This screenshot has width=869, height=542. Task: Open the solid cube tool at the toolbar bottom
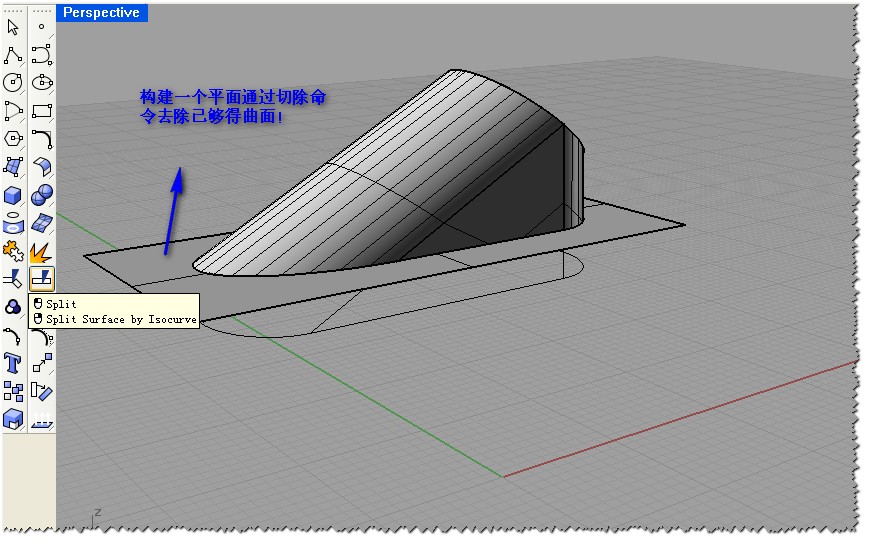pyautogui.click(x=13, y=420)
